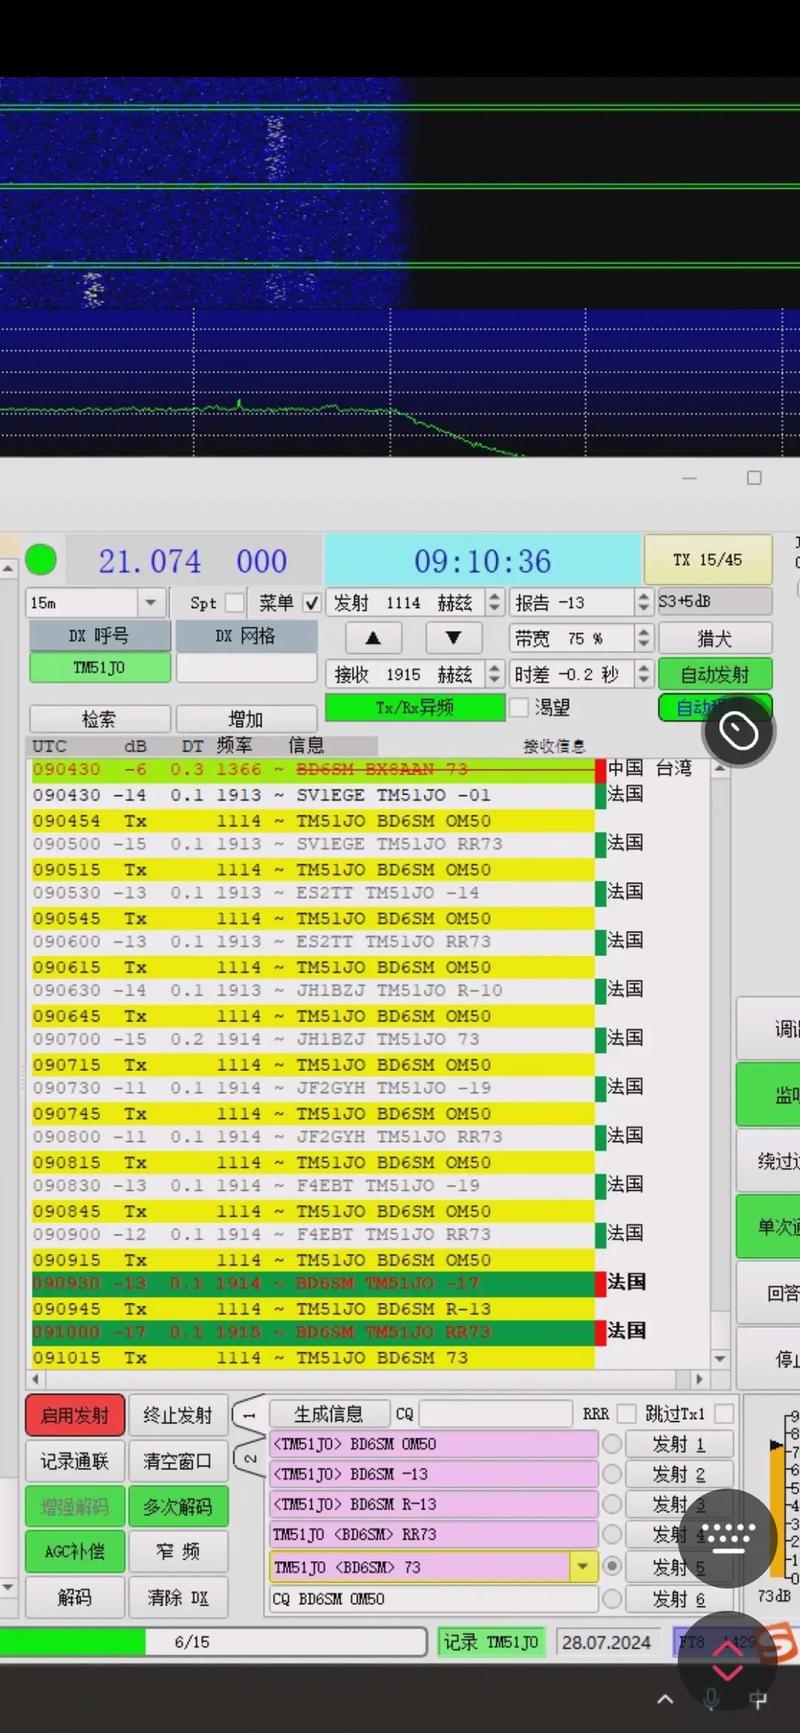Click the red 启用发射 button
The image size is (800, 1733).
click(x=75, y=1415)
